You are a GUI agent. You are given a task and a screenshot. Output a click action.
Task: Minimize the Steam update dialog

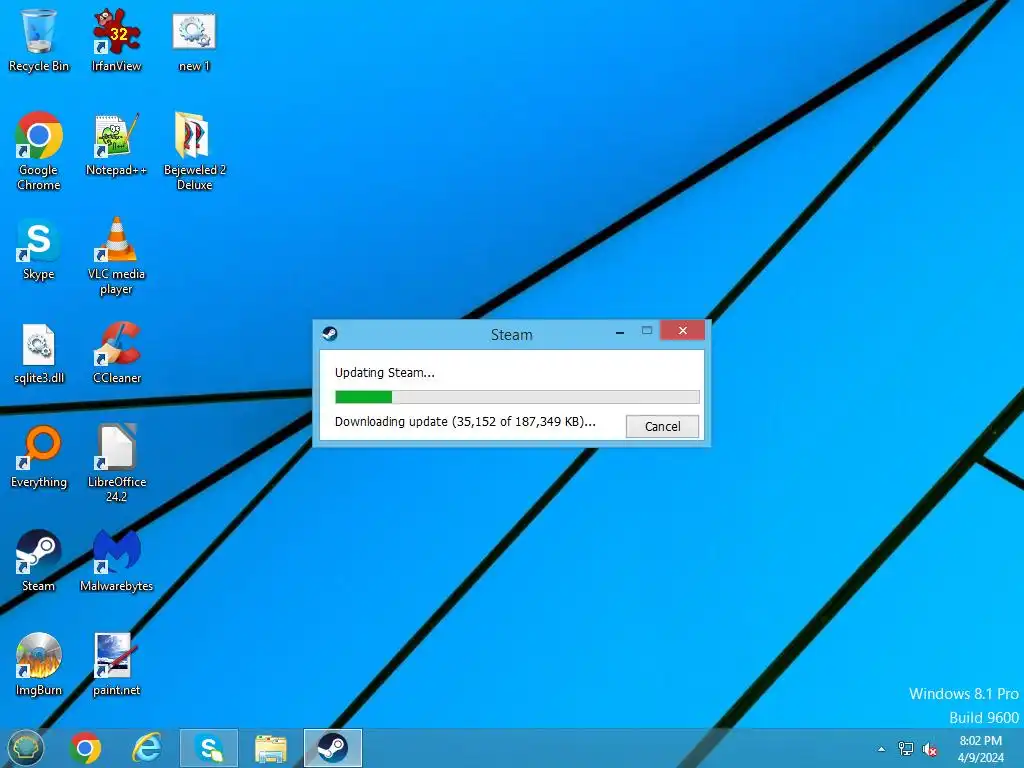click(x=620, y=332)
